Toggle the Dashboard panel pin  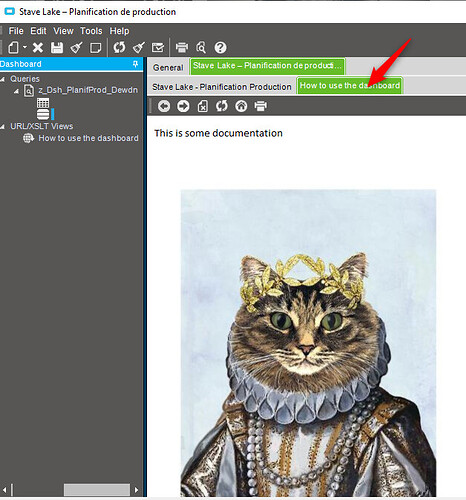[135, 64]
